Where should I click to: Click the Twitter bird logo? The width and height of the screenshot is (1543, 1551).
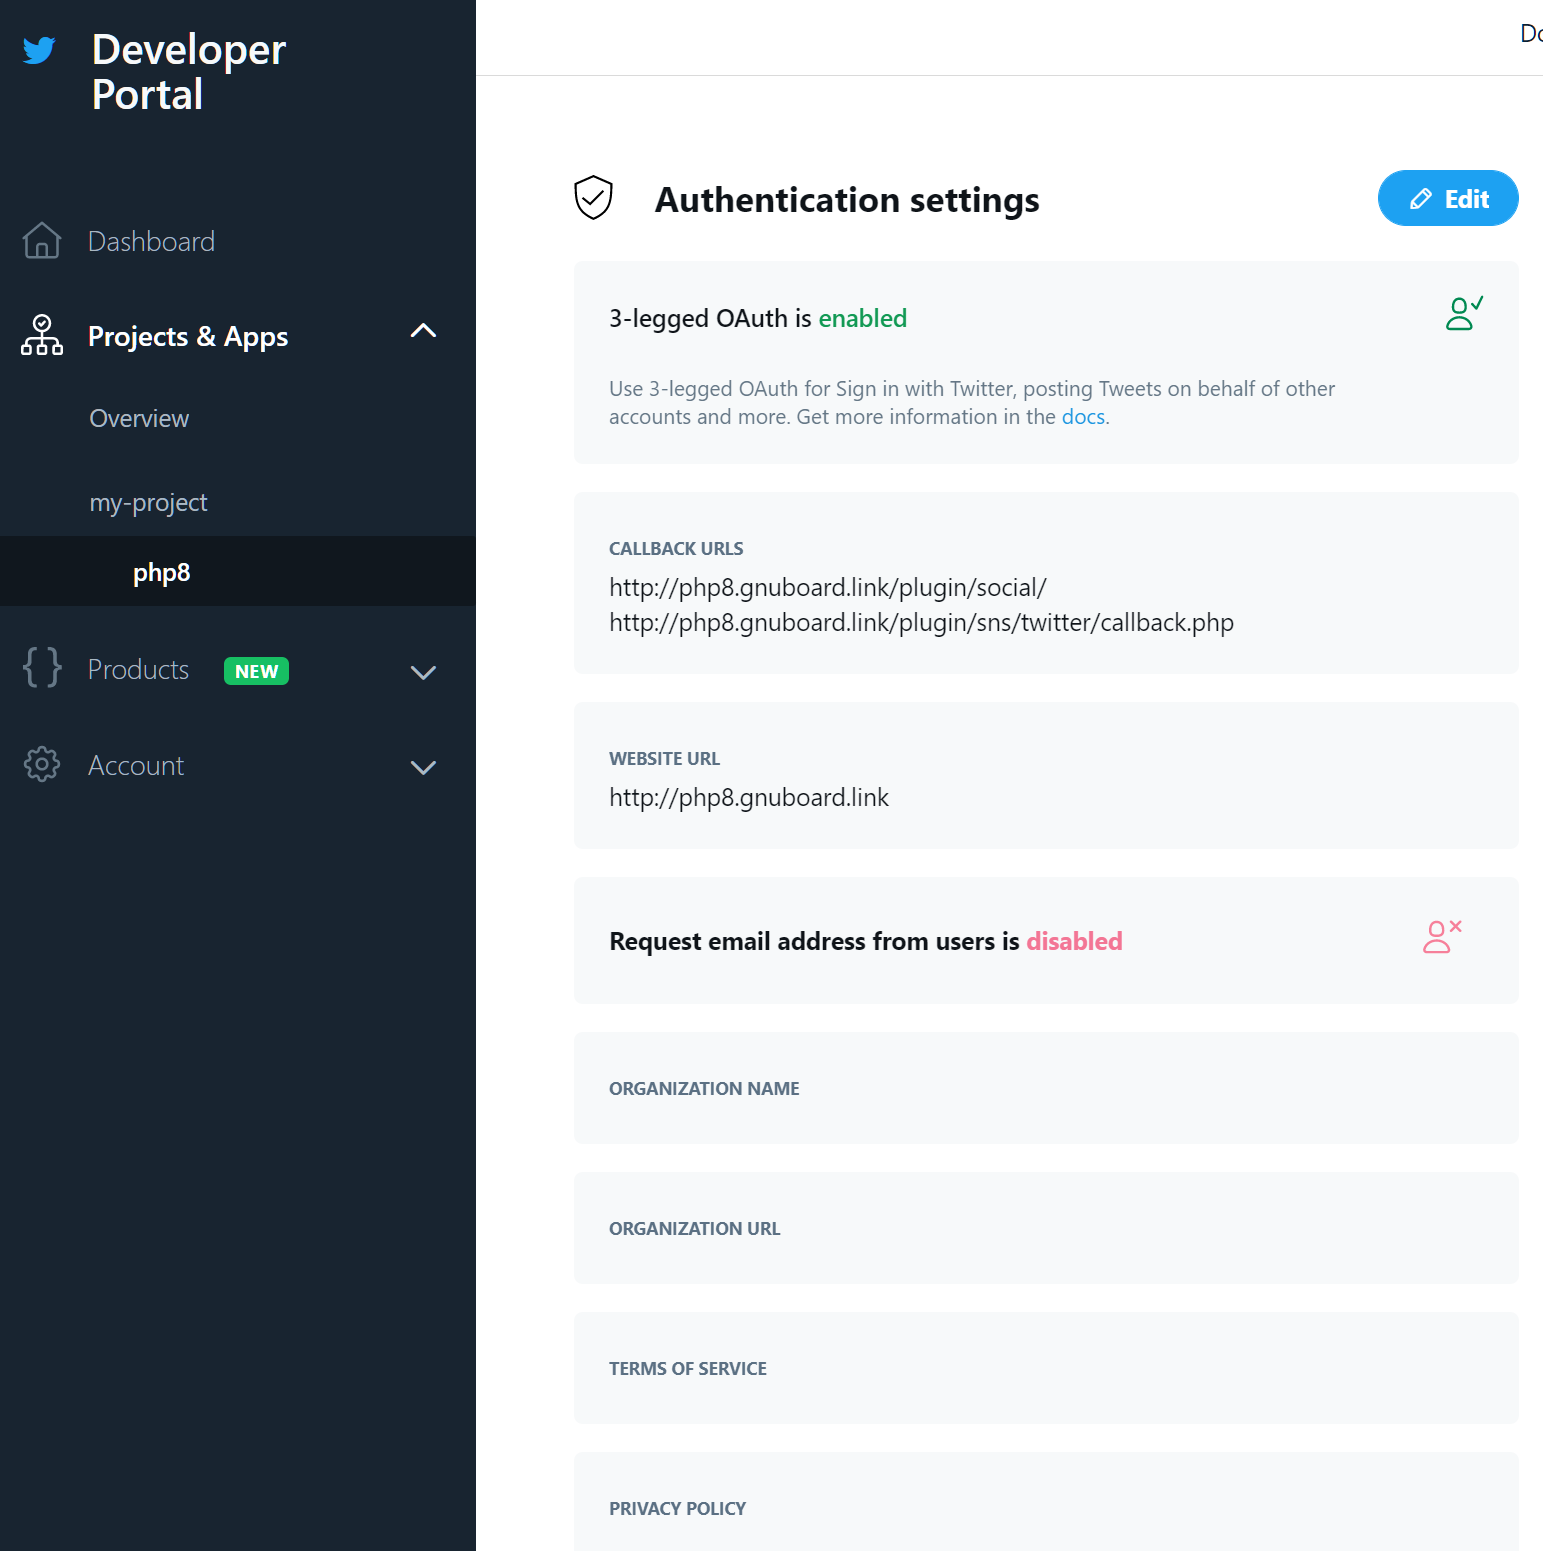[39, 50]
